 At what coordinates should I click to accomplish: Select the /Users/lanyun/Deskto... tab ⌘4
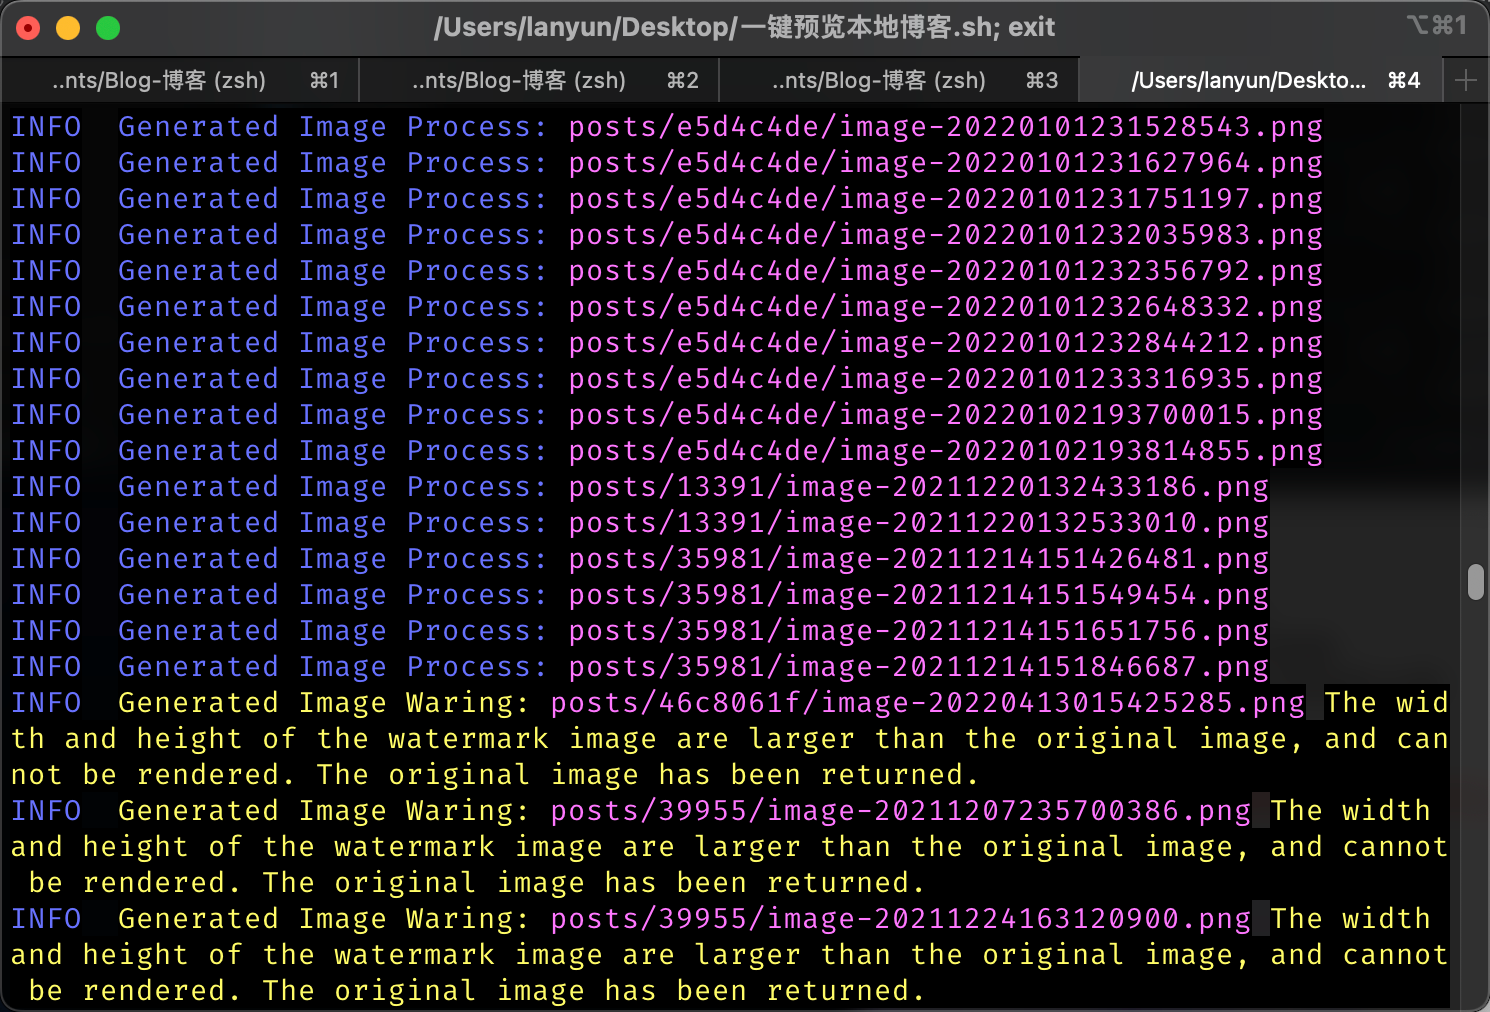point(1260,81)
